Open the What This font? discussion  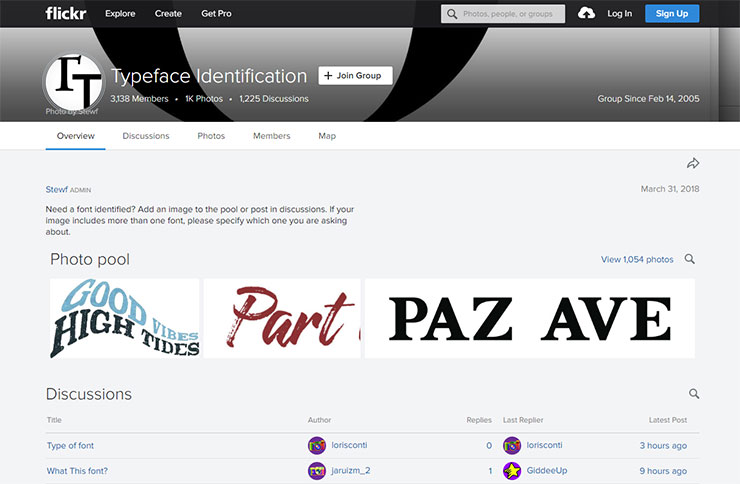(x=77, y=471)
